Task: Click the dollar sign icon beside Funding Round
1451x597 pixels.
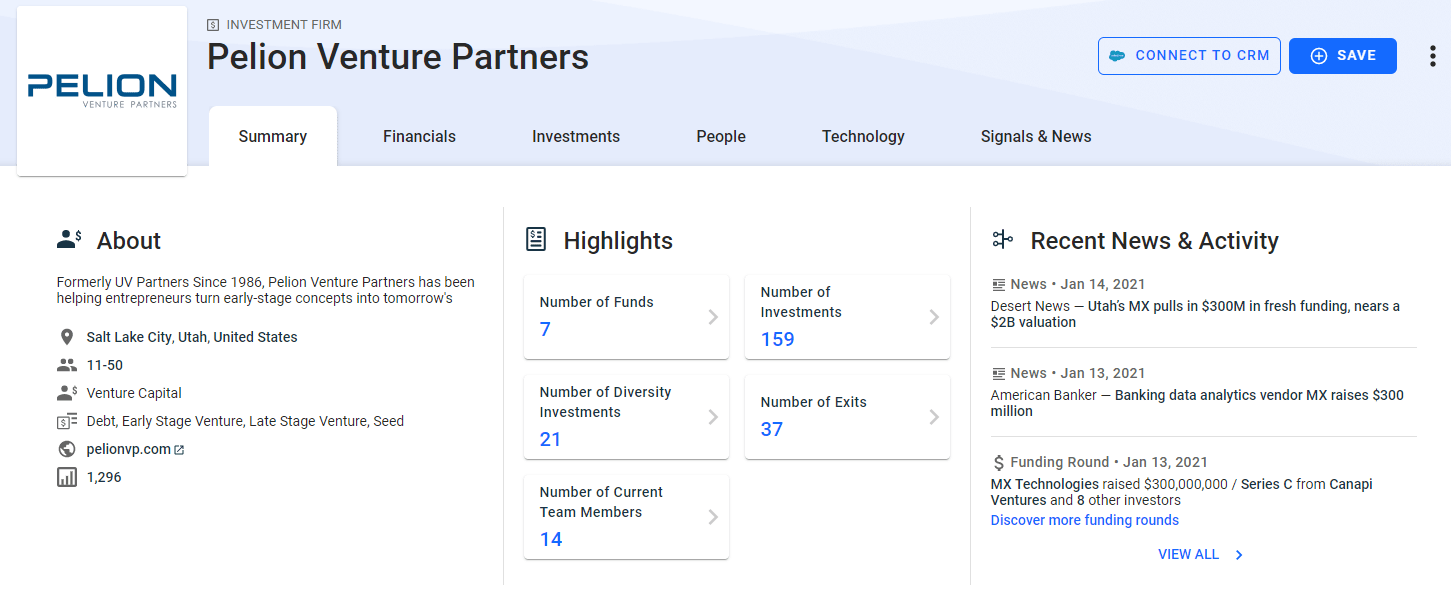Action: click(x=998, y=462)
